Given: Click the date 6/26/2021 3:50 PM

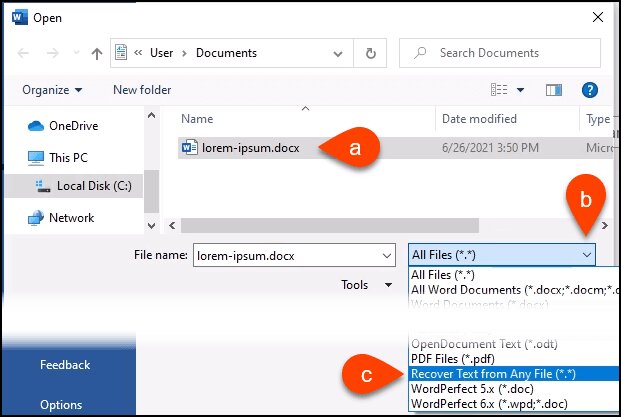Looking at the screenshot, I should tap(490, 148).
